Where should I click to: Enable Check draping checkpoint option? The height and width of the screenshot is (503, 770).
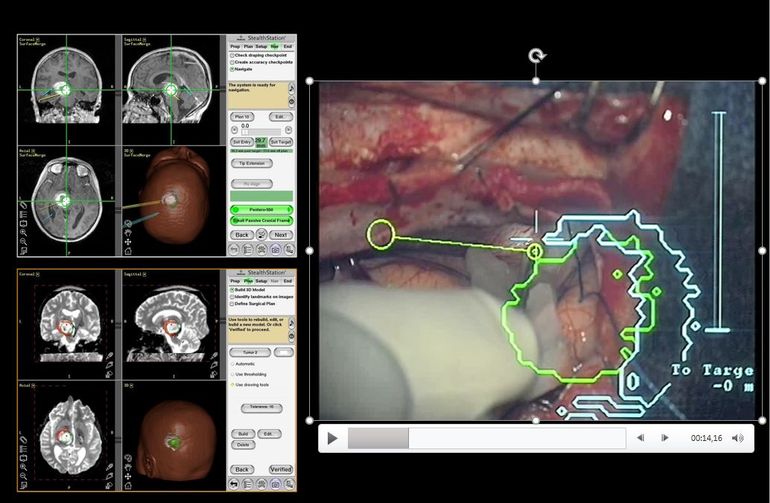point(233,55)
